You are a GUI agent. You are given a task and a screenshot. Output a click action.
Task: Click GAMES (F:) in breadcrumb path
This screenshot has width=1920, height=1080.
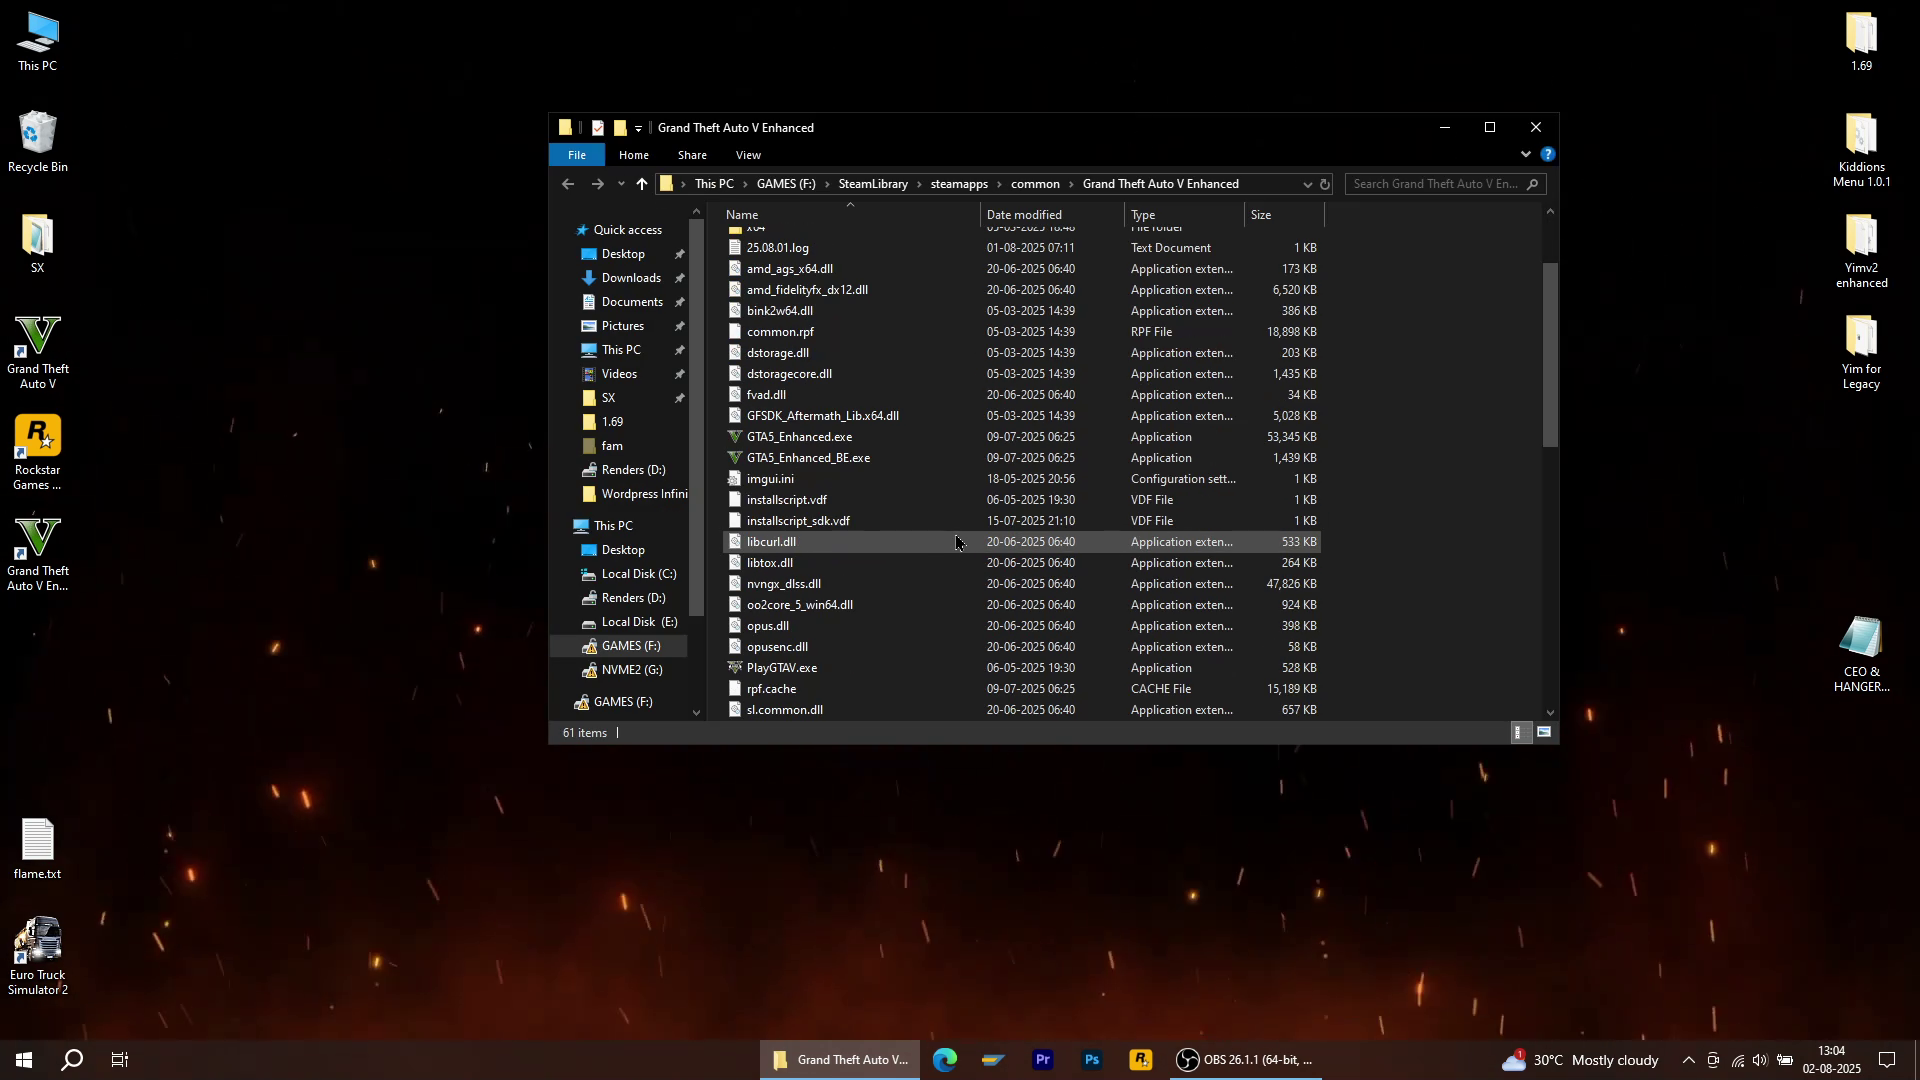[786, 184]
